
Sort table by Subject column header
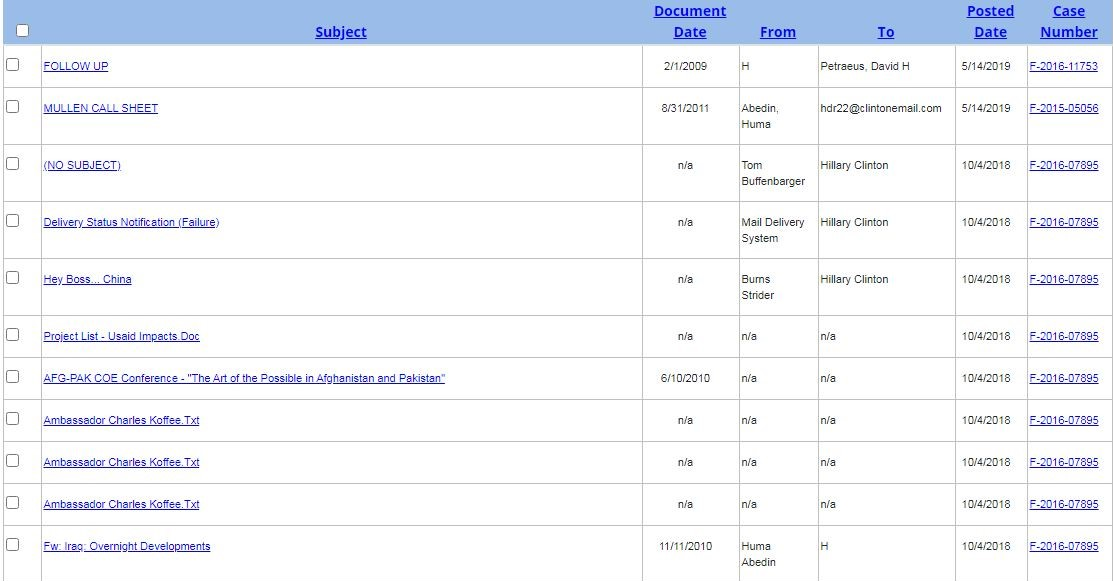tap(341, 32)
